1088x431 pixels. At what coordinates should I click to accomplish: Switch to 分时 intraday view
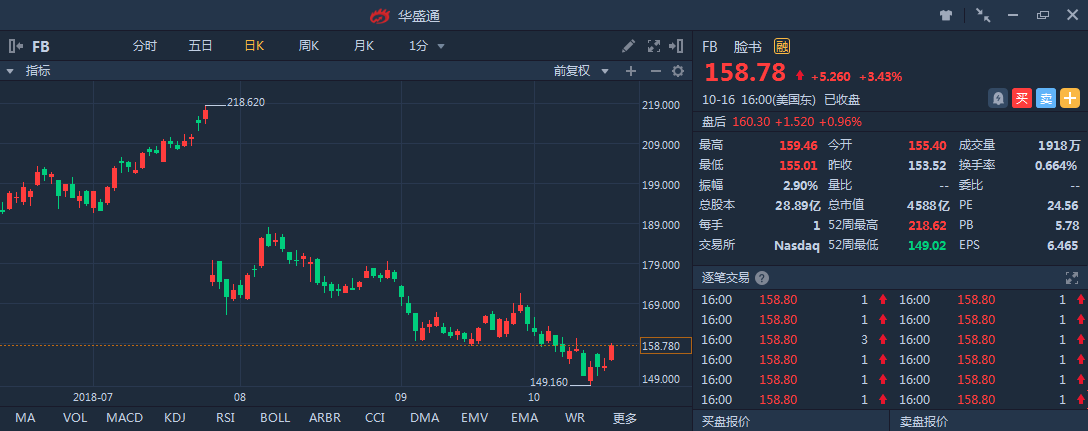pos(145,47)
